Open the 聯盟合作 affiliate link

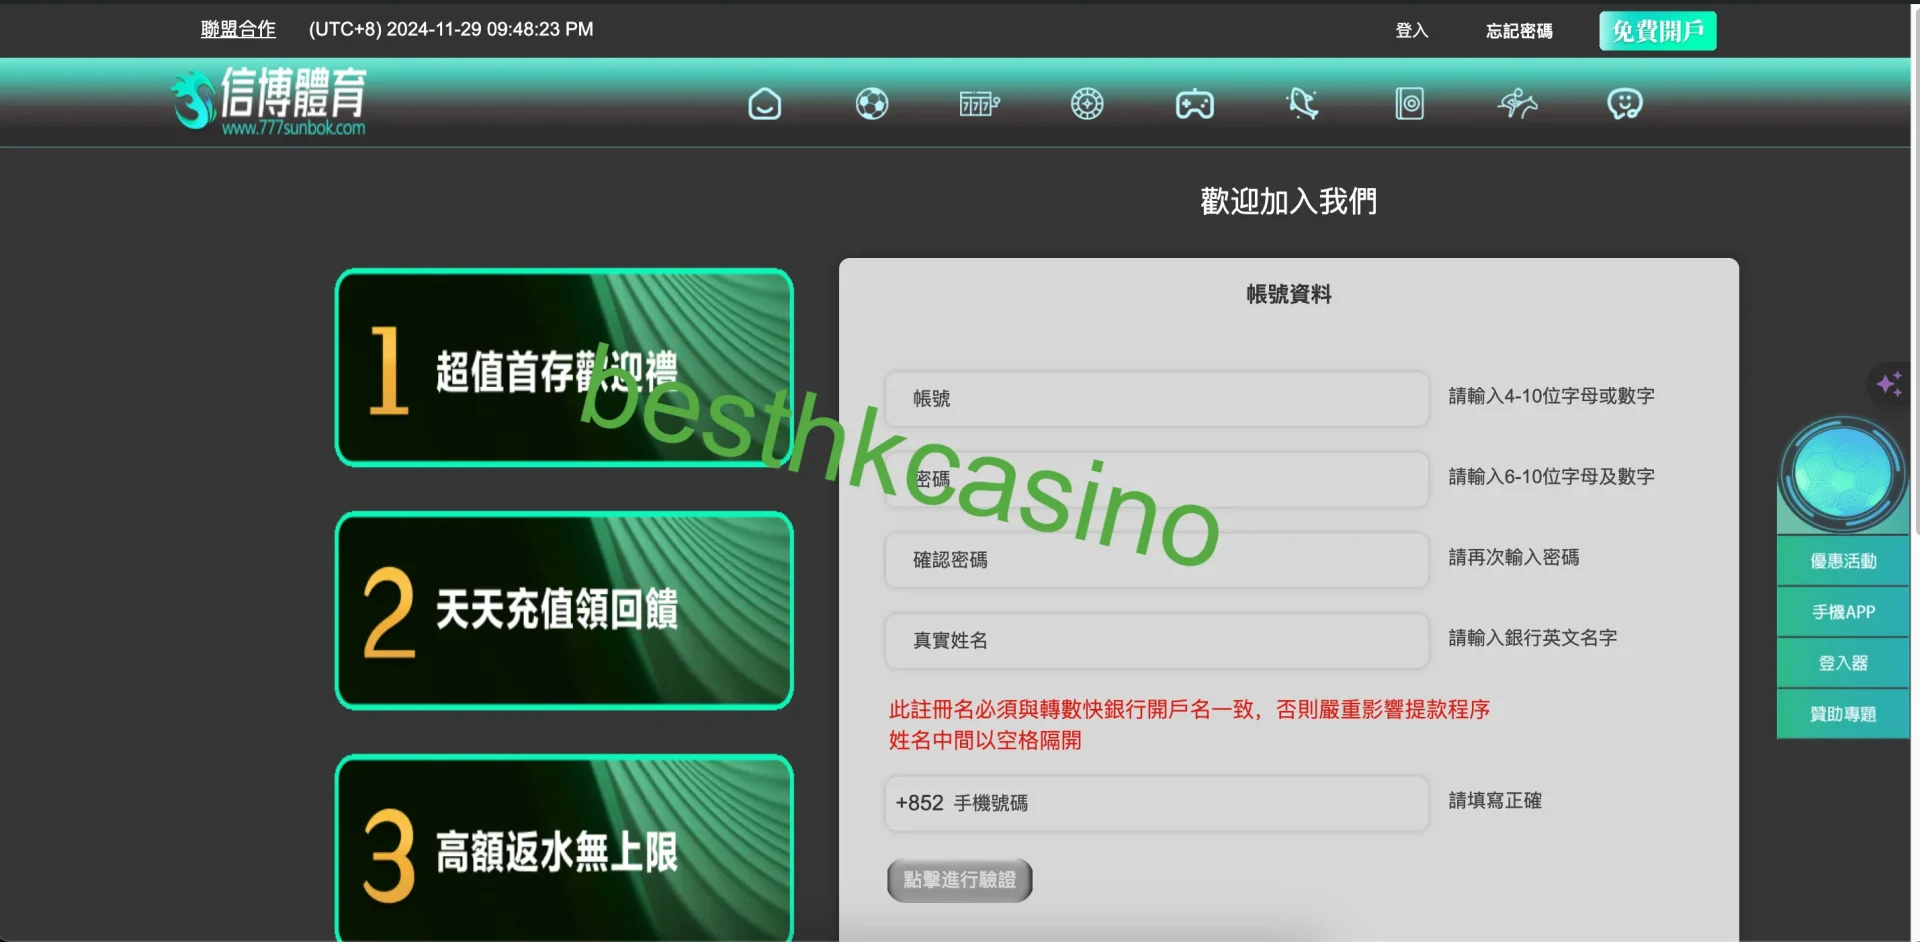click(x=238, y=29)
